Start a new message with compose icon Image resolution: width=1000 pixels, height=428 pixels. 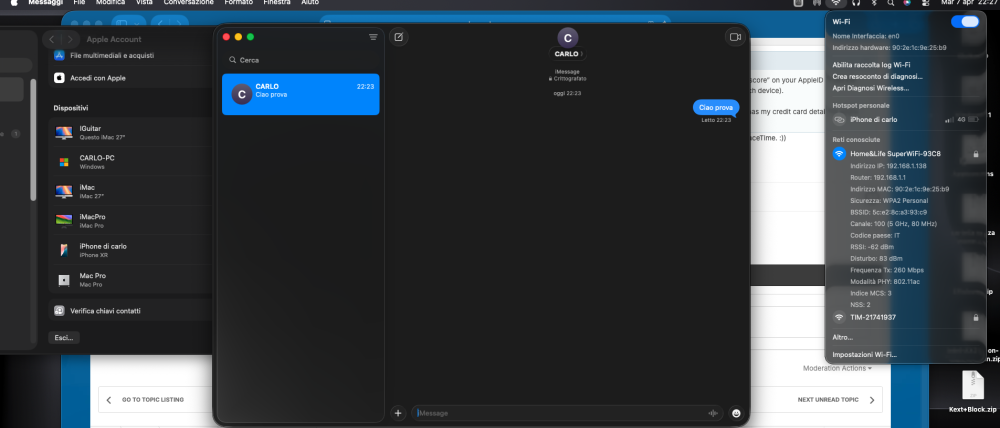(399, 37)
